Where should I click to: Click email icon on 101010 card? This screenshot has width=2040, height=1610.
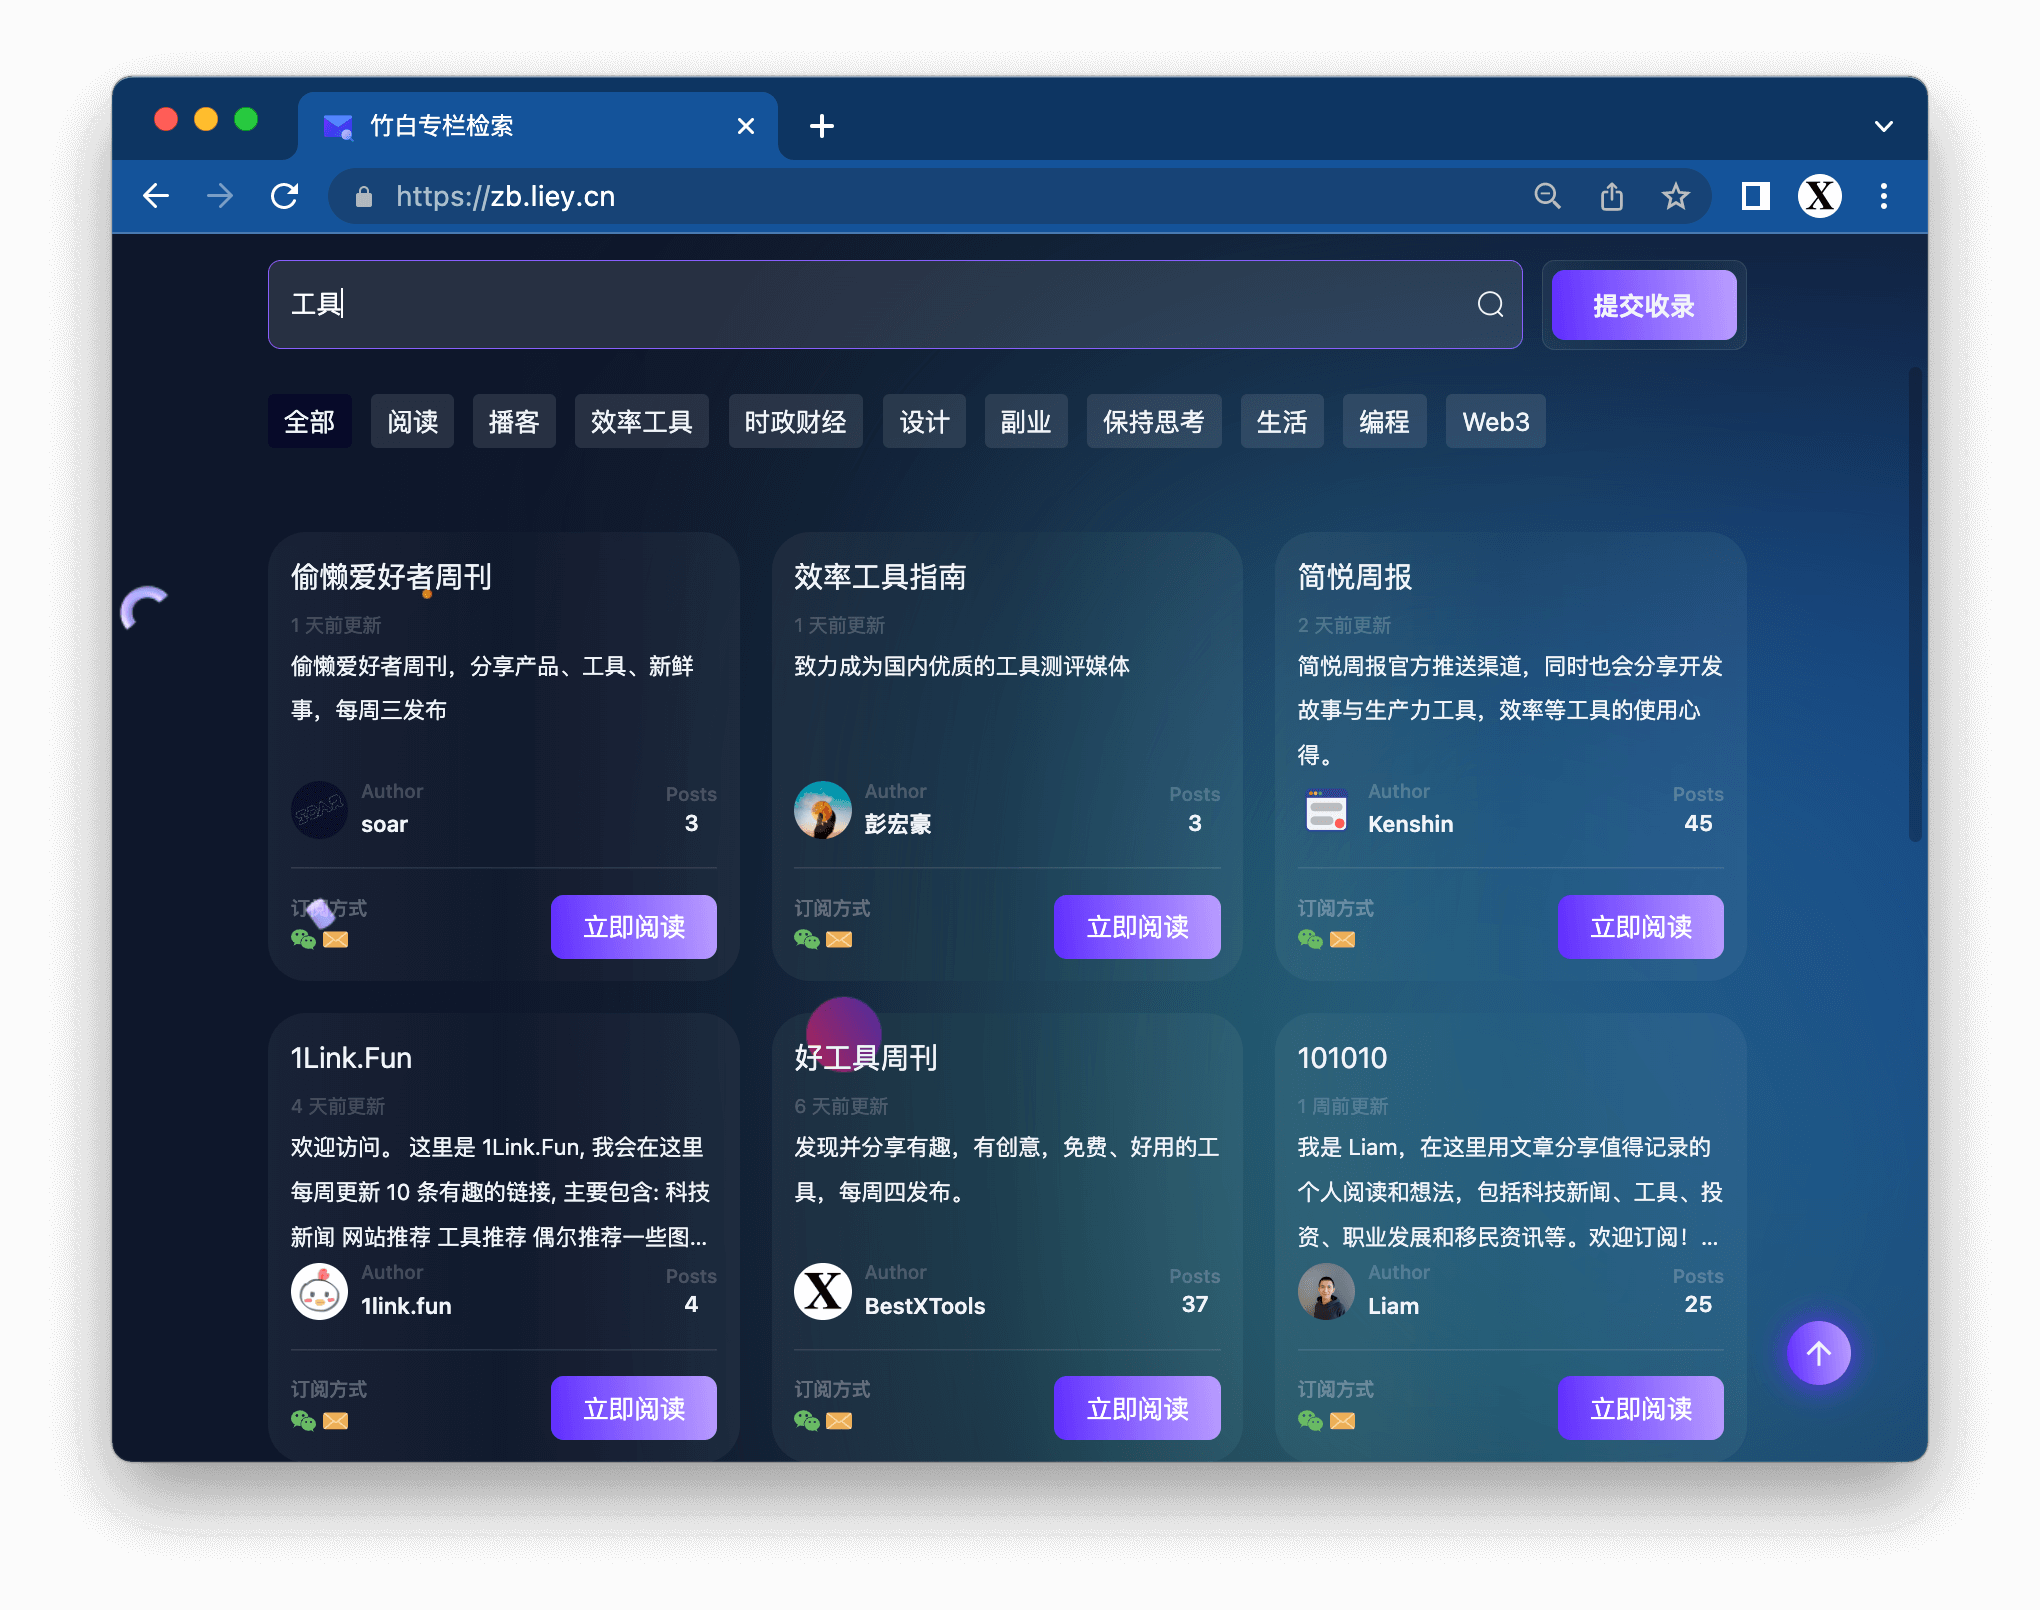(x=1343, y=1421)
